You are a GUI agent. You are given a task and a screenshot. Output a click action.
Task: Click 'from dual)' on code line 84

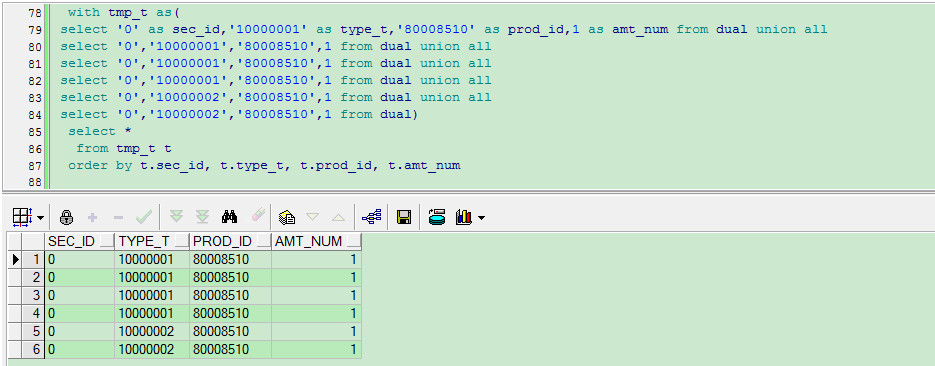coord(379,114)
